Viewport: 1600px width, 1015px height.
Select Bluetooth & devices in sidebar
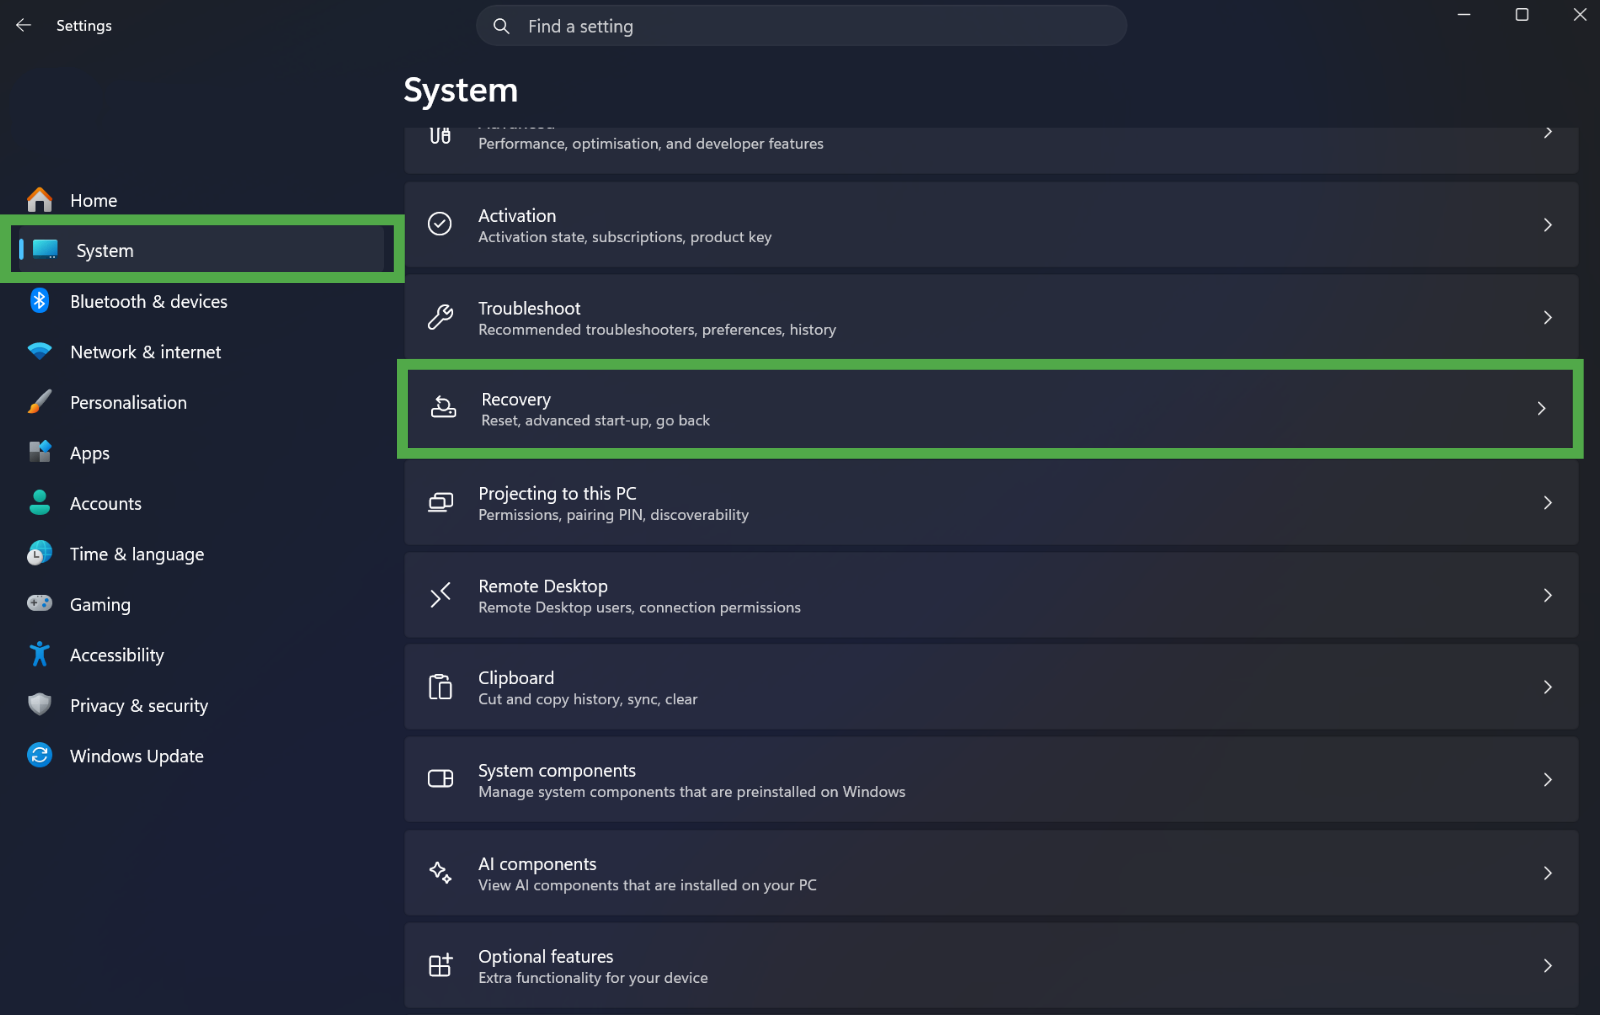200,301
